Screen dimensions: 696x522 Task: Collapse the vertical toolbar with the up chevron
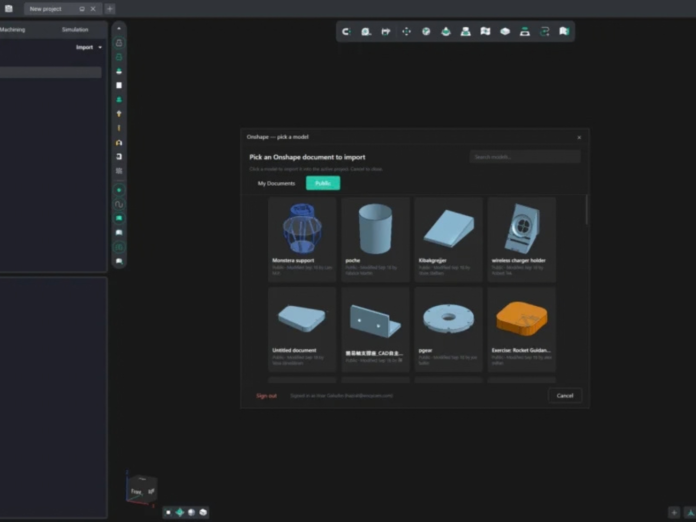[119, 28]
